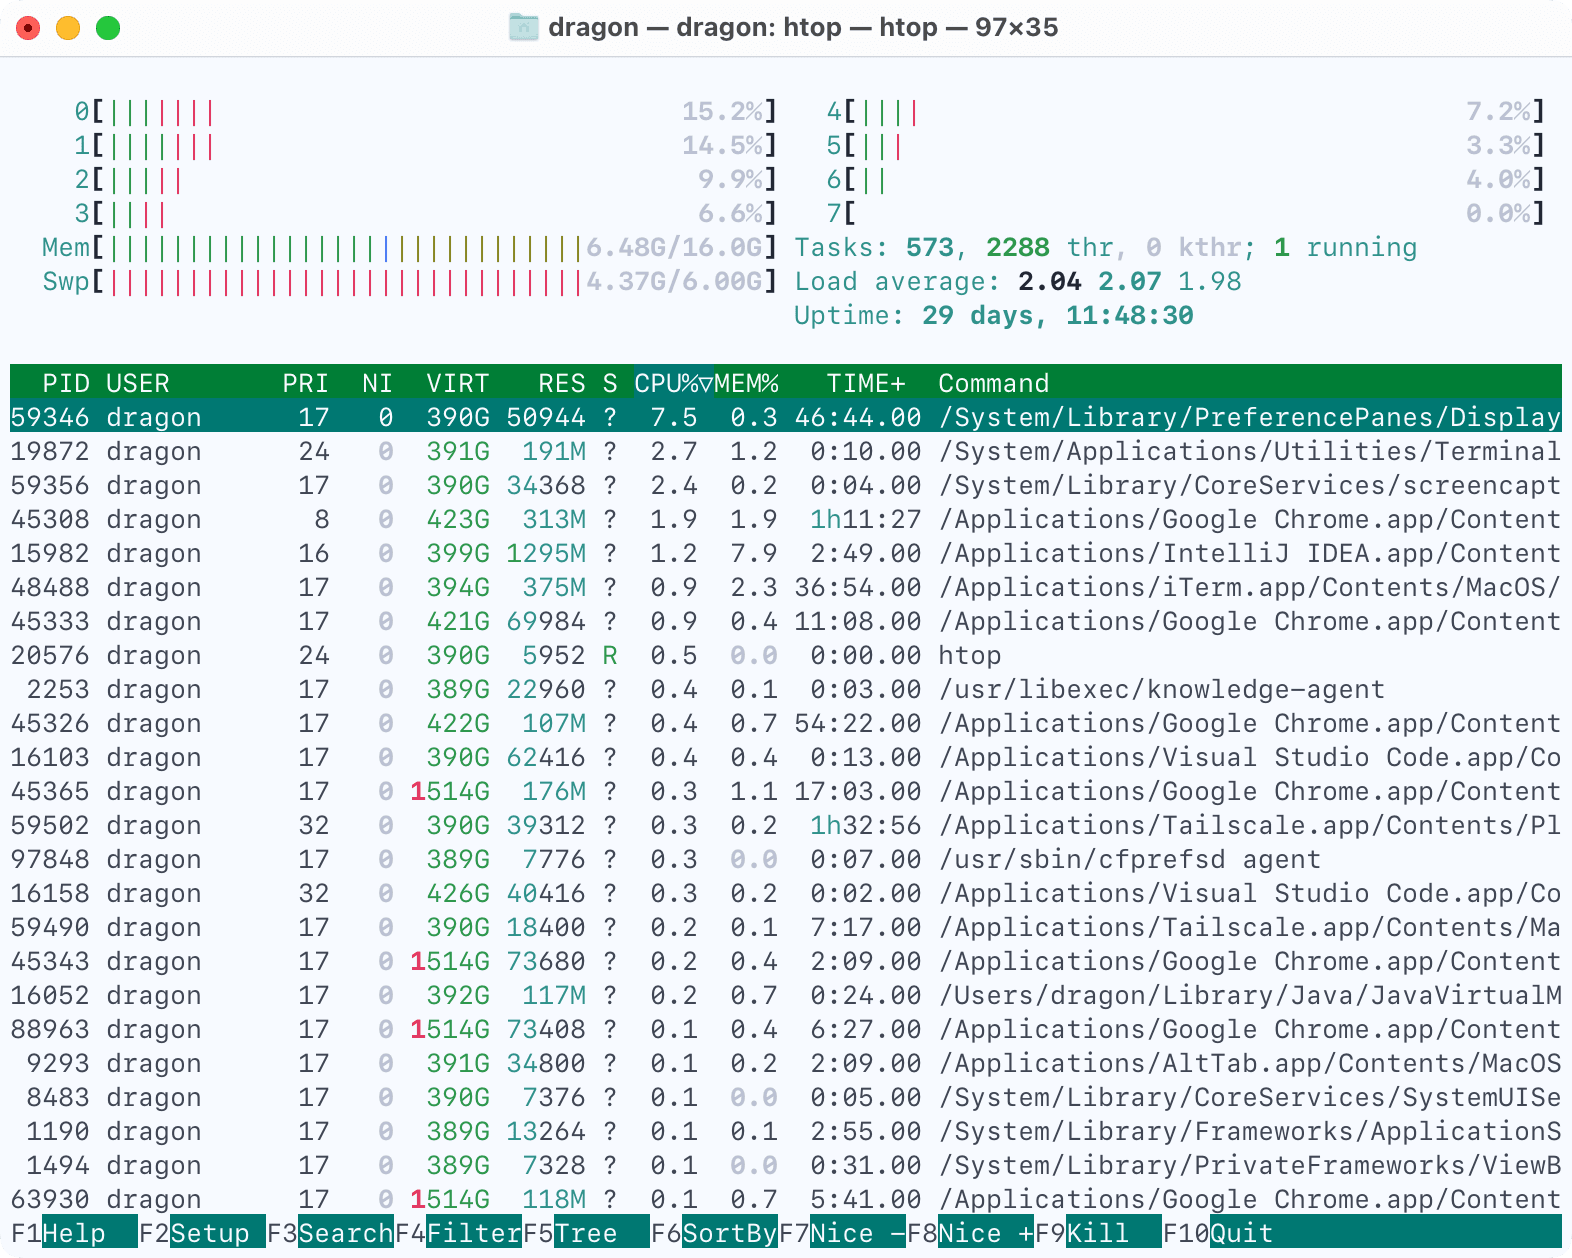Image resolution: width=1572 pixels, height=1258 pixels.
Task: Click the folder icon in the title bar
Action: tap(523, 27)
